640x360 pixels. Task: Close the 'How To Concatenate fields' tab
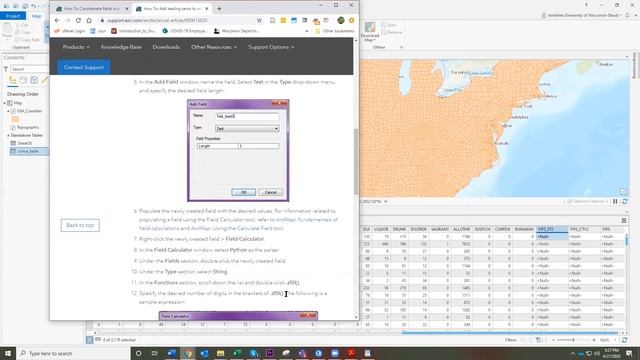(127, 9)
